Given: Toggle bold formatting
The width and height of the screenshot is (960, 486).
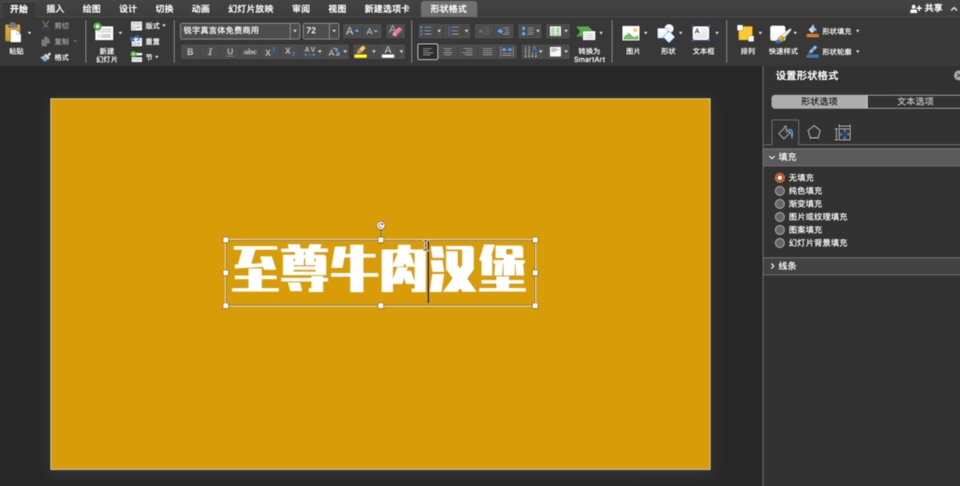Looking at the screenshot, I should [x=190, y=52].
